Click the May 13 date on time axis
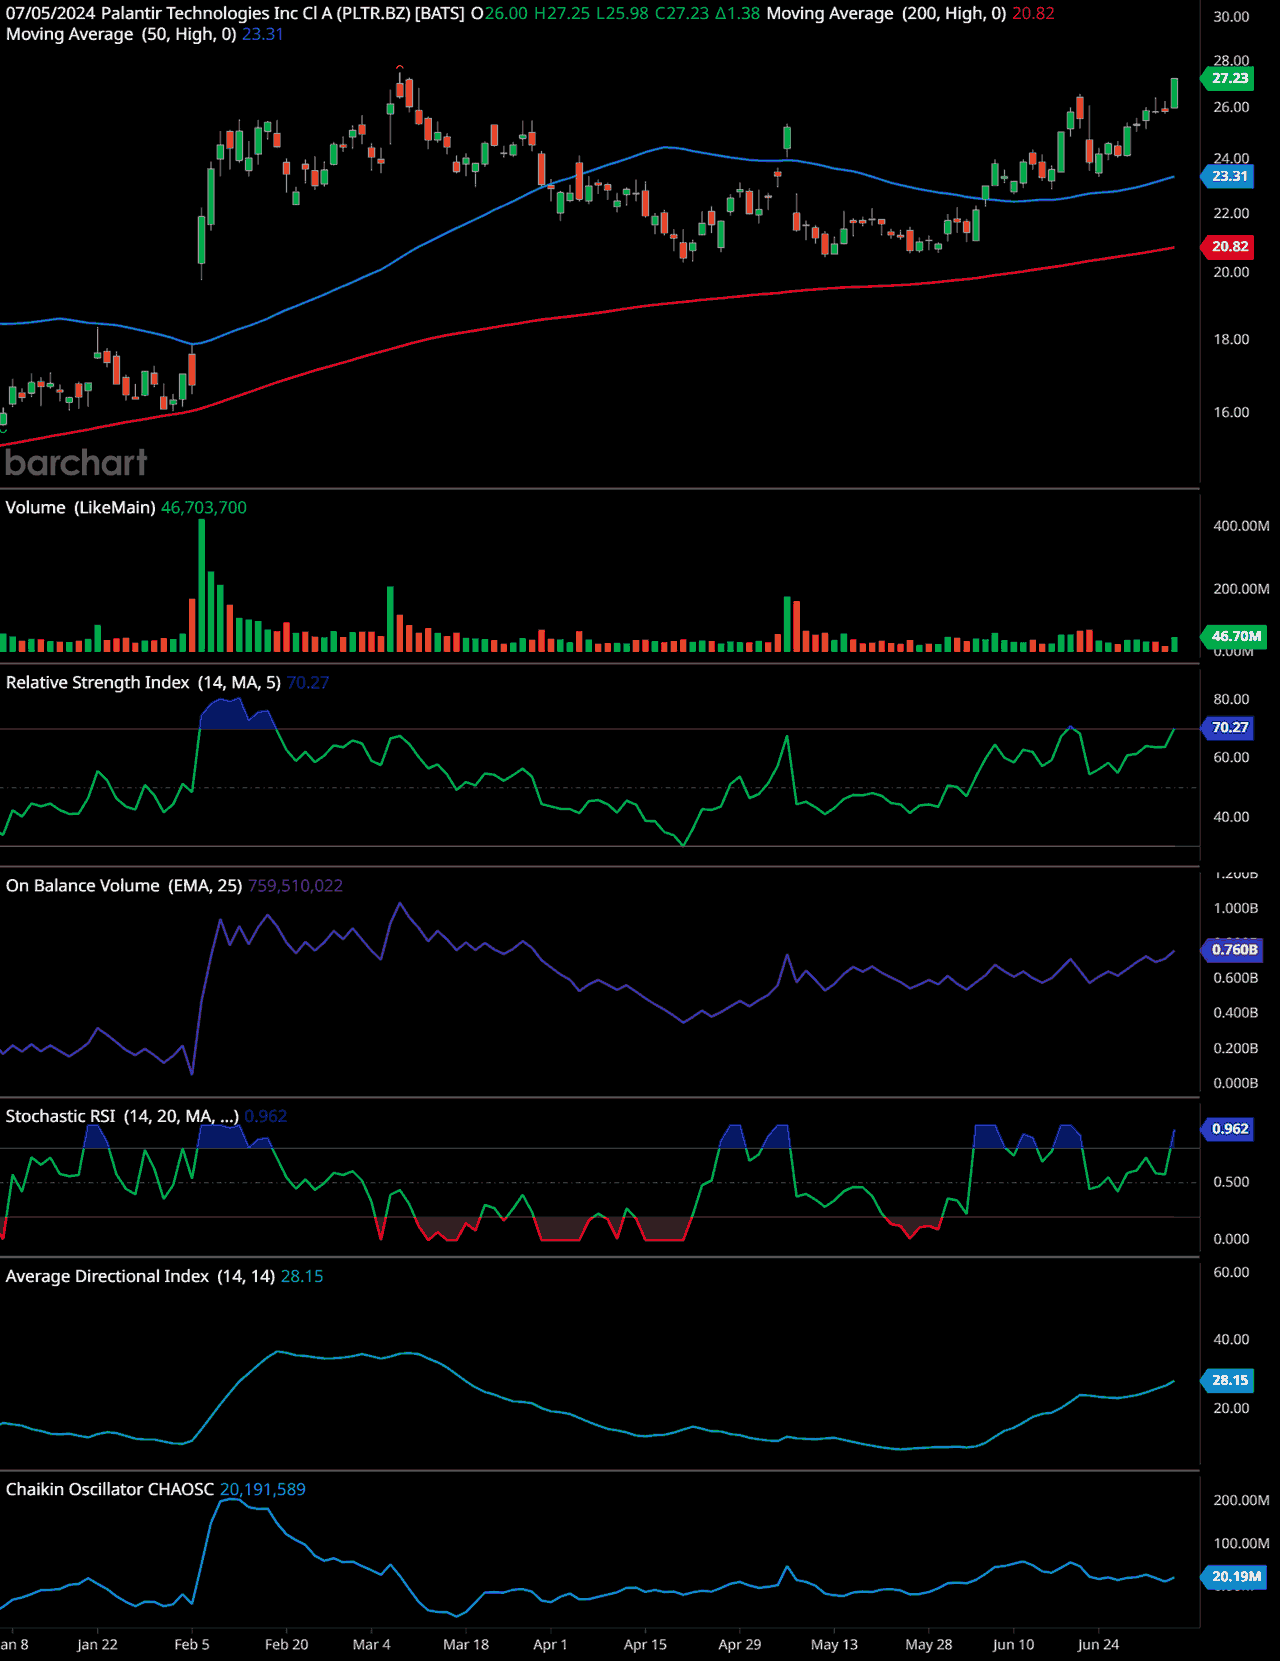Viewport: 1280px width, 1661px height. click(x=834, y=1644)
